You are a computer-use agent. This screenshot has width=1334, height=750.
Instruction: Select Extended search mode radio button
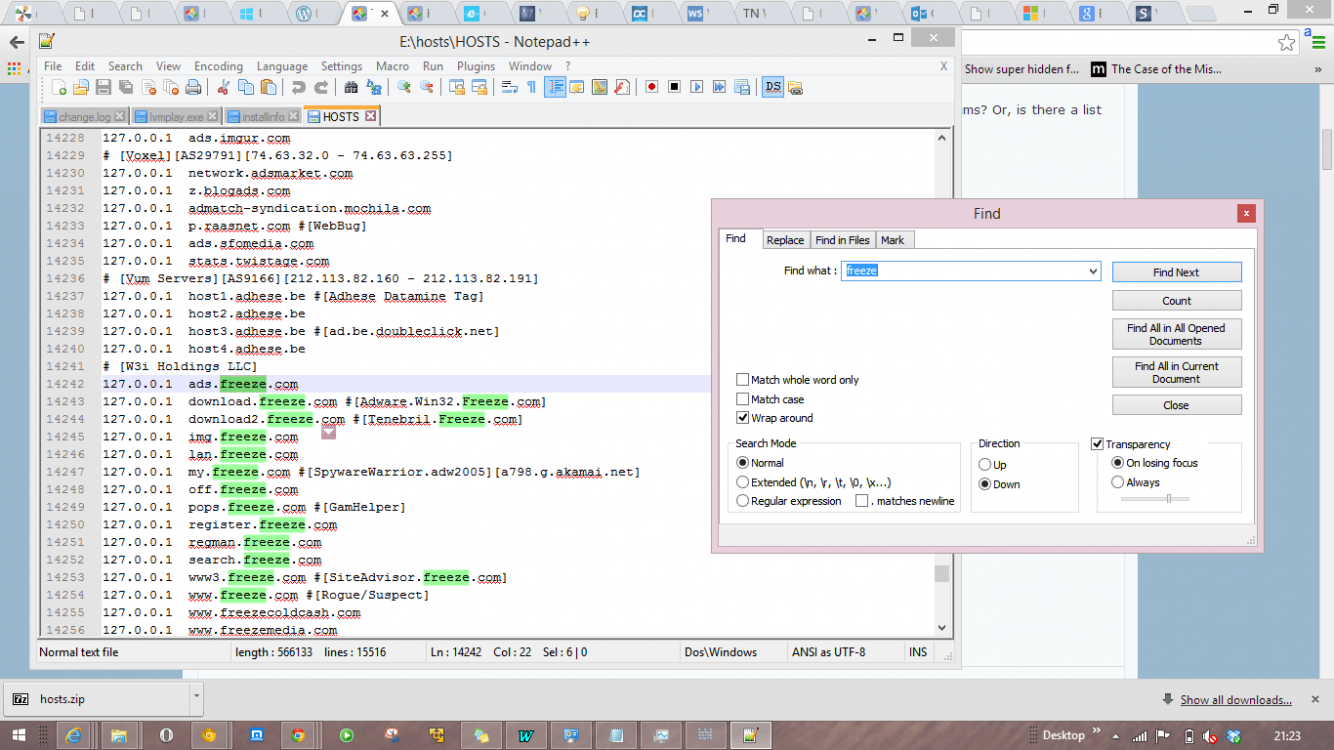742,482
